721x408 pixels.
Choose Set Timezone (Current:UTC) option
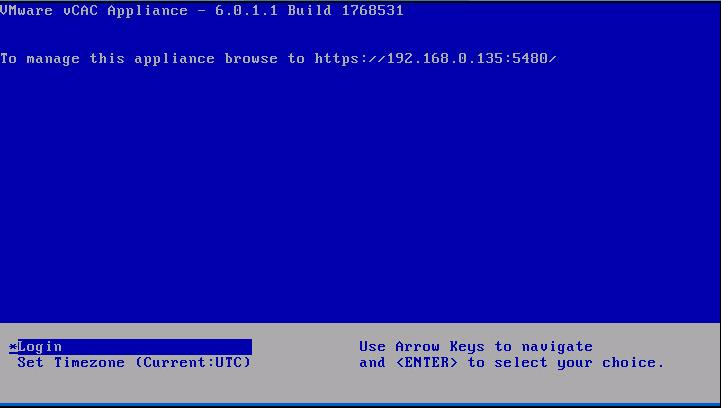point(134,362)
